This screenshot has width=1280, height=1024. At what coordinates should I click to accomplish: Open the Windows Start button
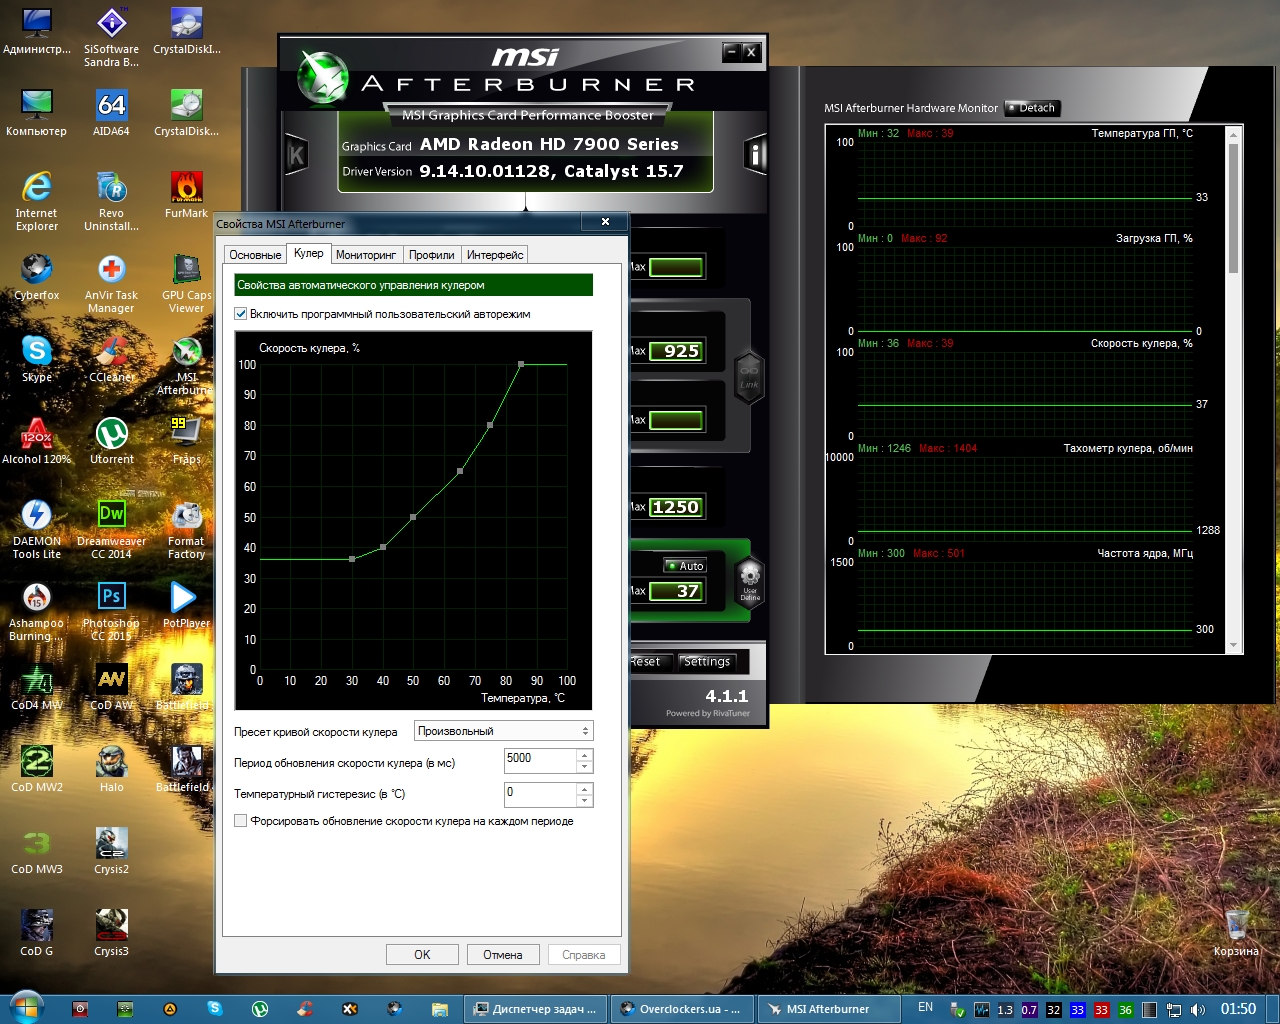click(x=26, y=1008)
